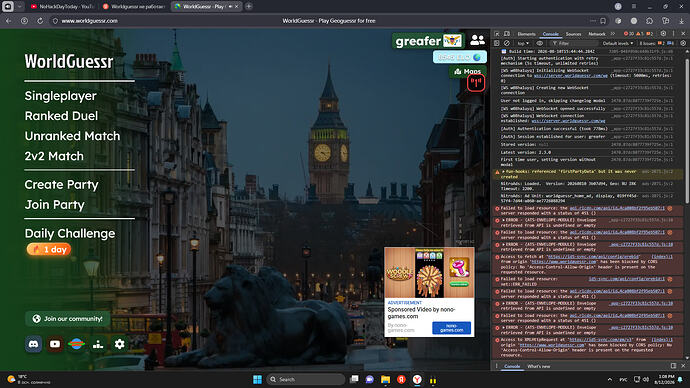Clear the console with the ban icon
The height and width of the screenshot is (388, 690).
click(x=507, y=43)
